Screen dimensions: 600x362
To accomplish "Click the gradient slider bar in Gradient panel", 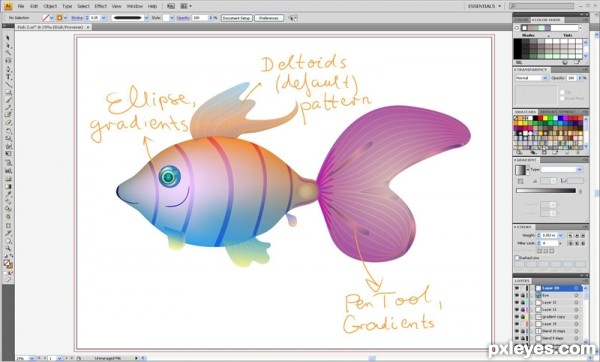I will point(546,191).
